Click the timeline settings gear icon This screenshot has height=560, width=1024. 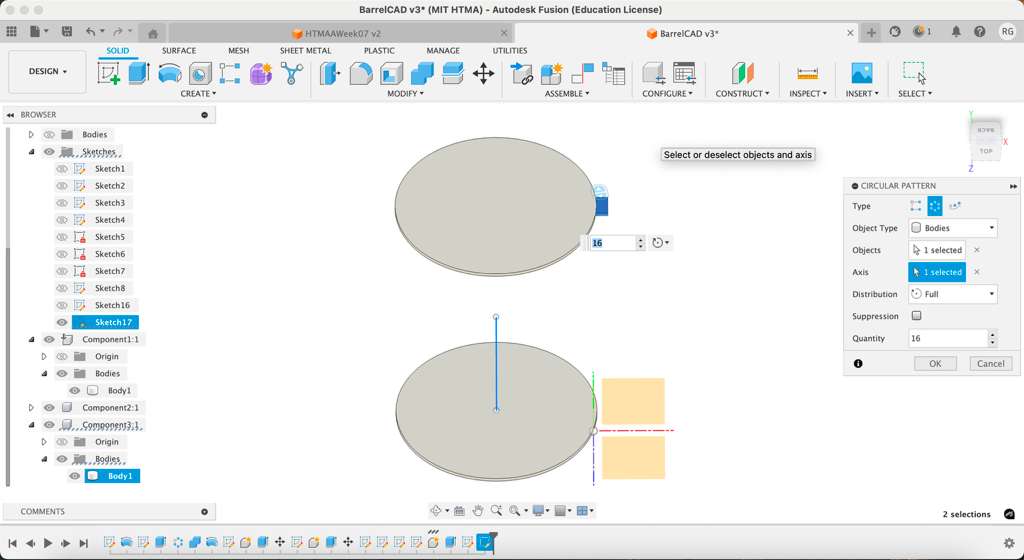1009,543
